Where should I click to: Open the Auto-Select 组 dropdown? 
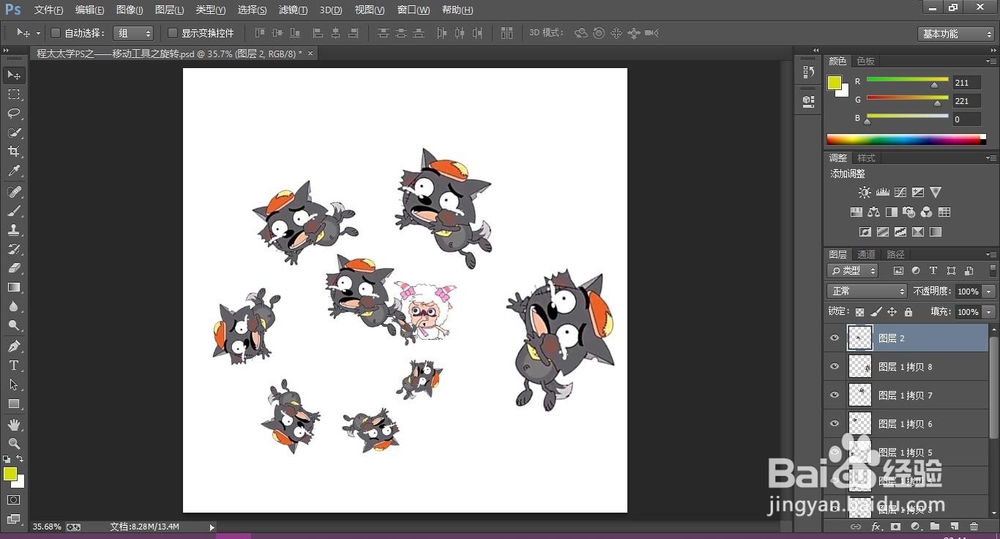coord(133,33)
